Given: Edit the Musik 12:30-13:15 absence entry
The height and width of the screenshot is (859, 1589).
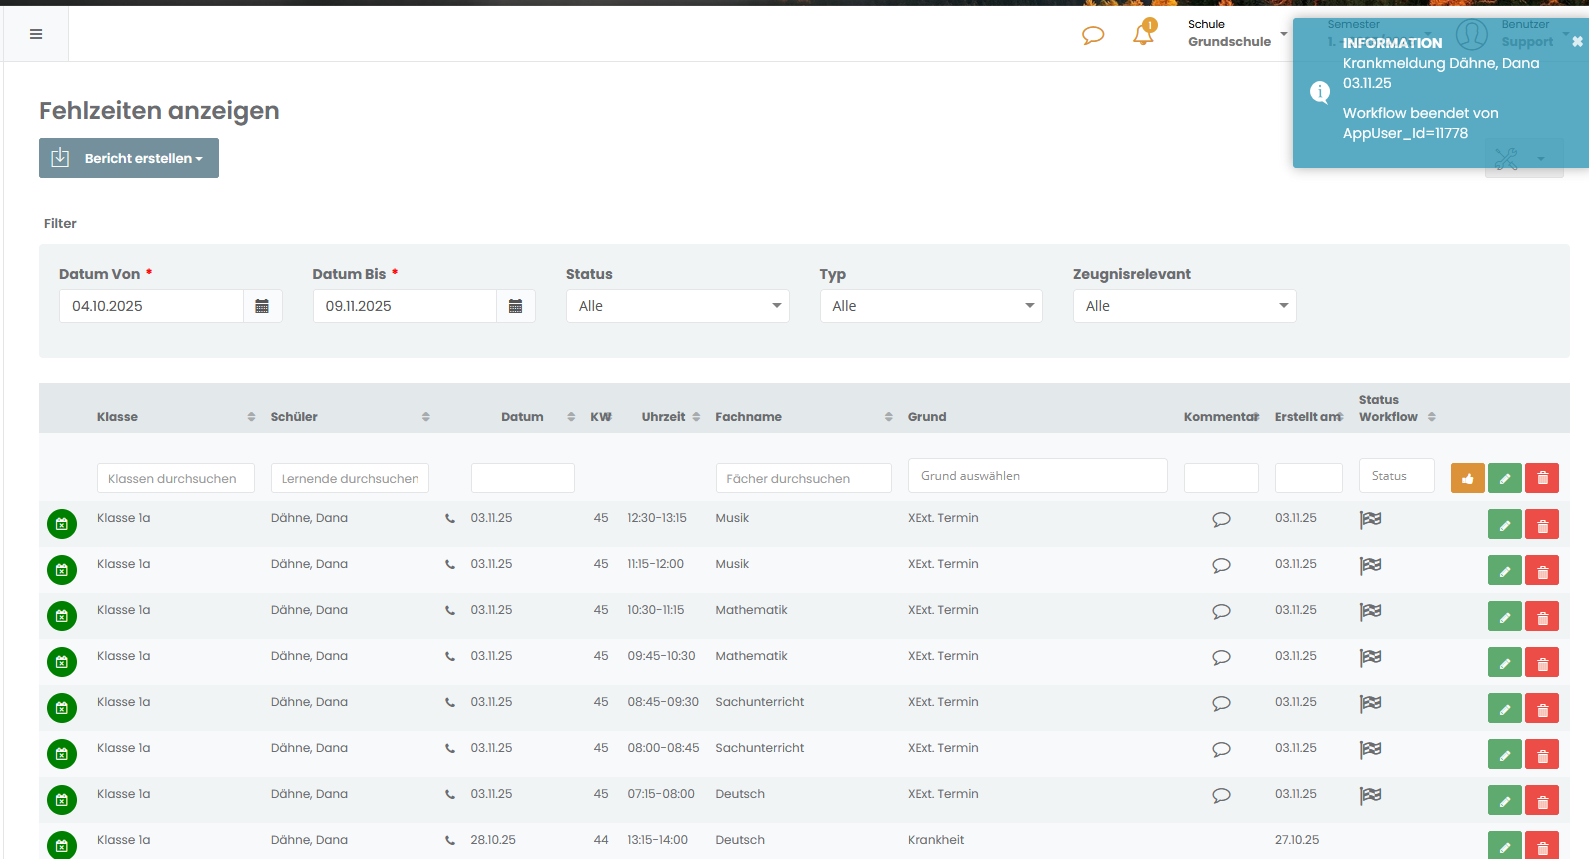Looking at the screenshot, I should pos(1505,524).
